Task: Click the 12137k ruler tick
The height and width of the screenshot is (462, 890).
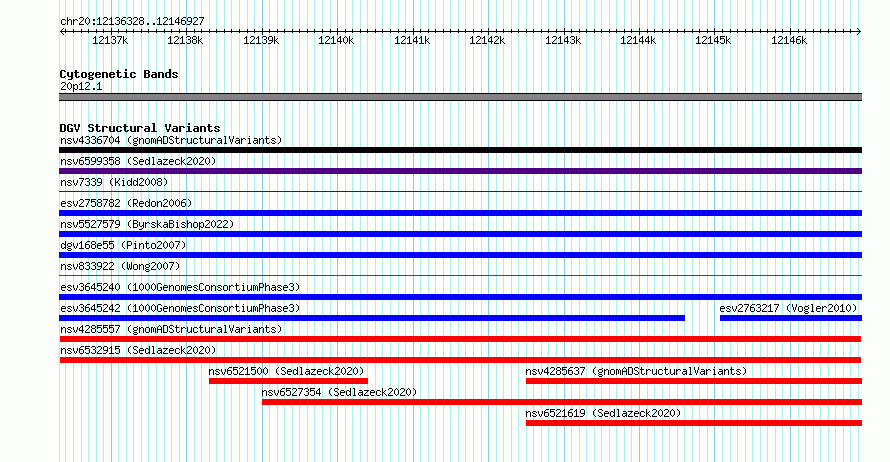Action: (110, 40)
